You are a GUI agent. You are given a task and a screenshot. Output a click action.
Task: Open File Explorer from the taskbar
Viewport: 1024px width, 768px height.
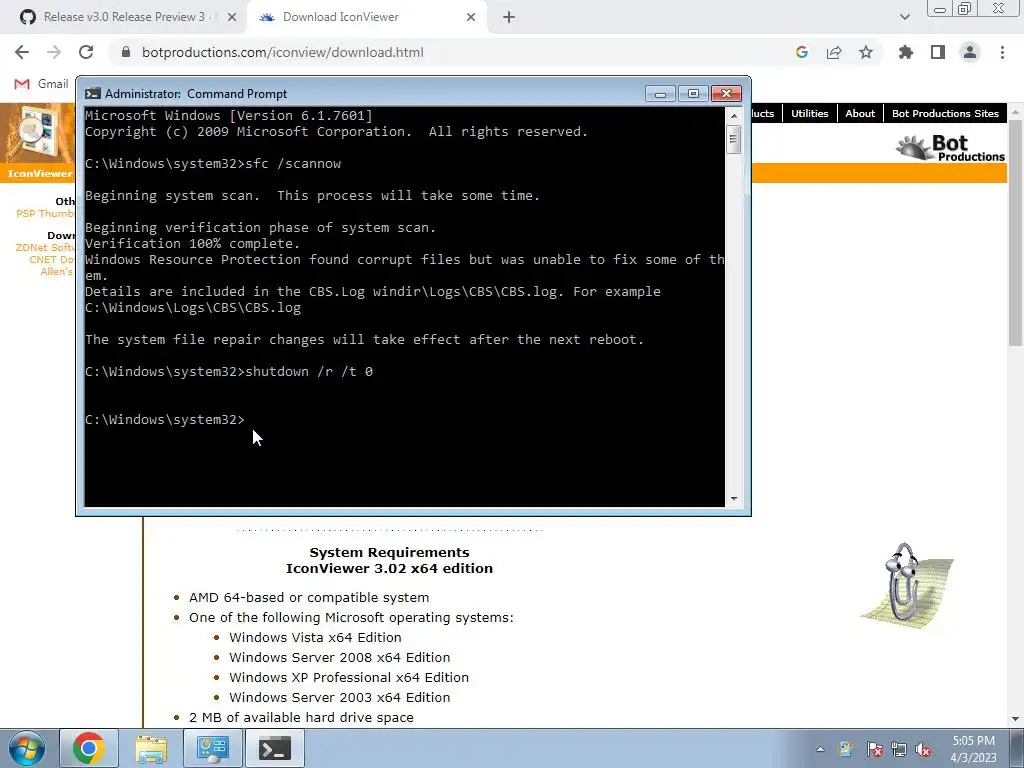[x=151, y=748]
